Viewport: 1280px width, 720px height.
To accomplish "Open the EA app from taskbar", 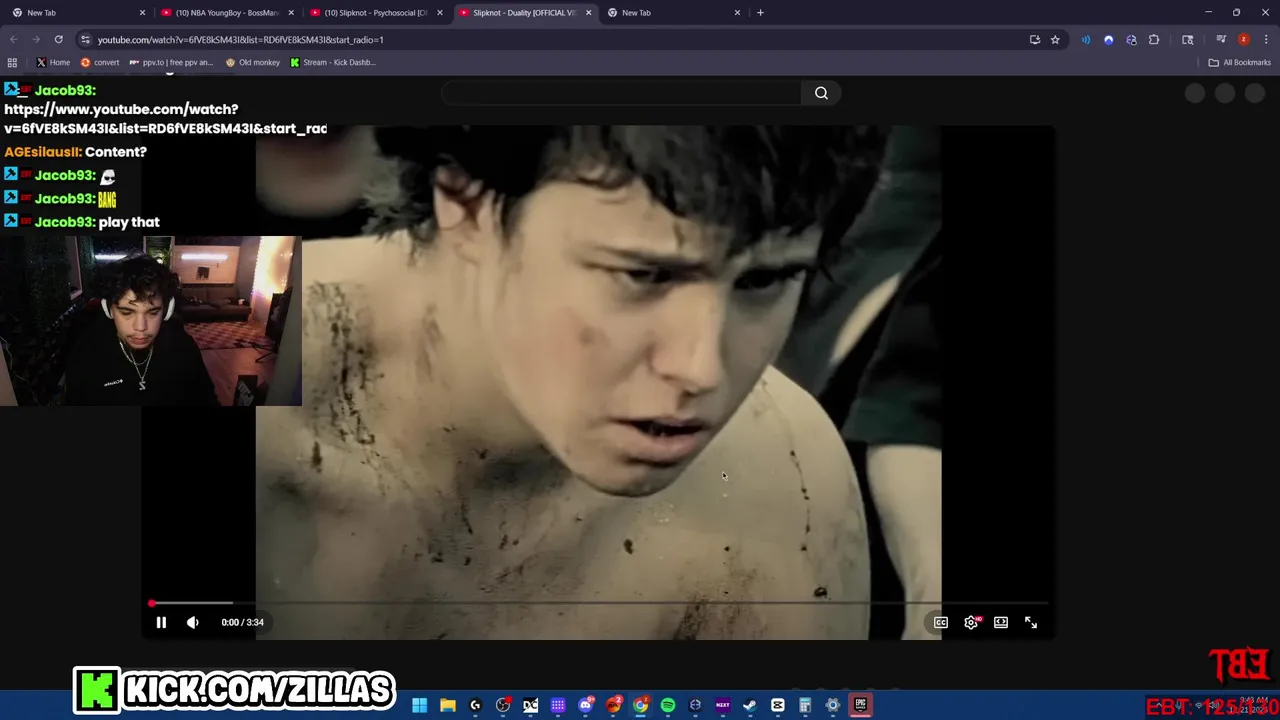I will click(x=613, y=706).
